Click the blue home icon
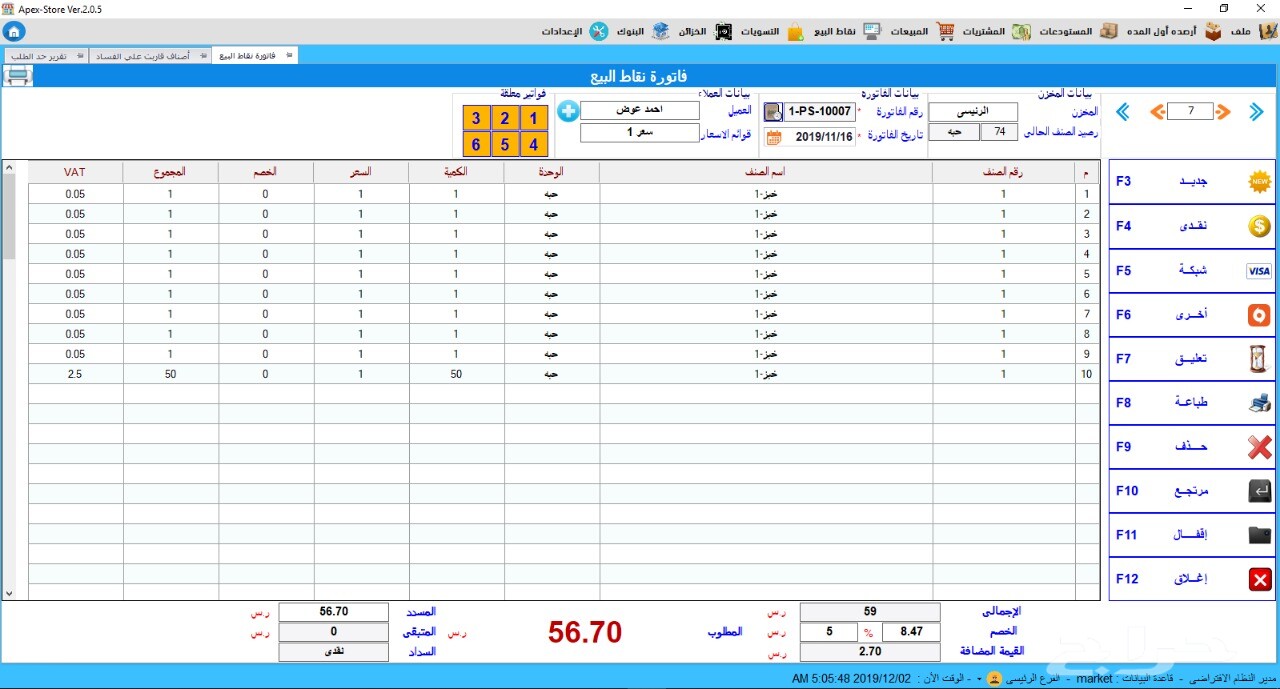This screenshot has width=1280, height=689. (x=14, y=31)
